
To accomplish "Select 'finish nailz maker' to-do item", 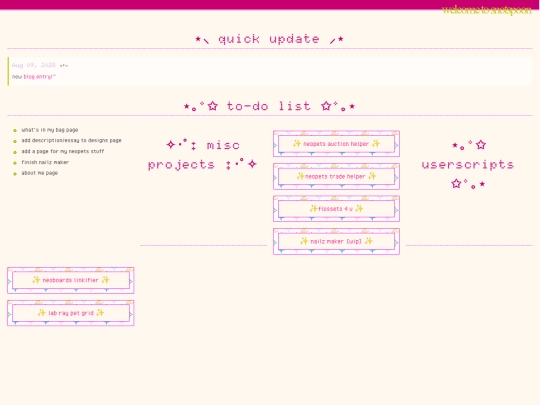I will click(45, 162).
